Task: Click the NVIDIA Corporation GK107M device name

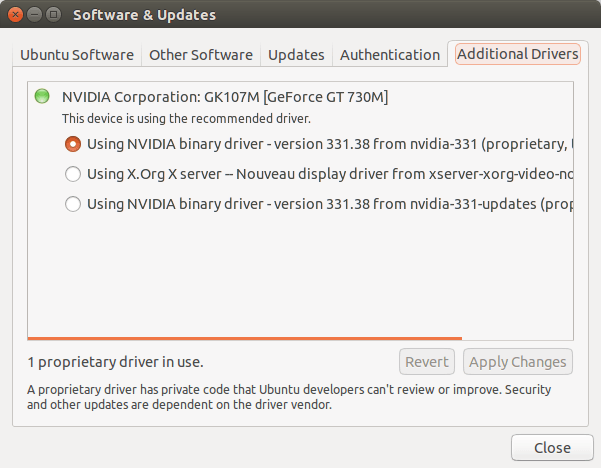Action: pyautogui.click(x=225, y=97)
